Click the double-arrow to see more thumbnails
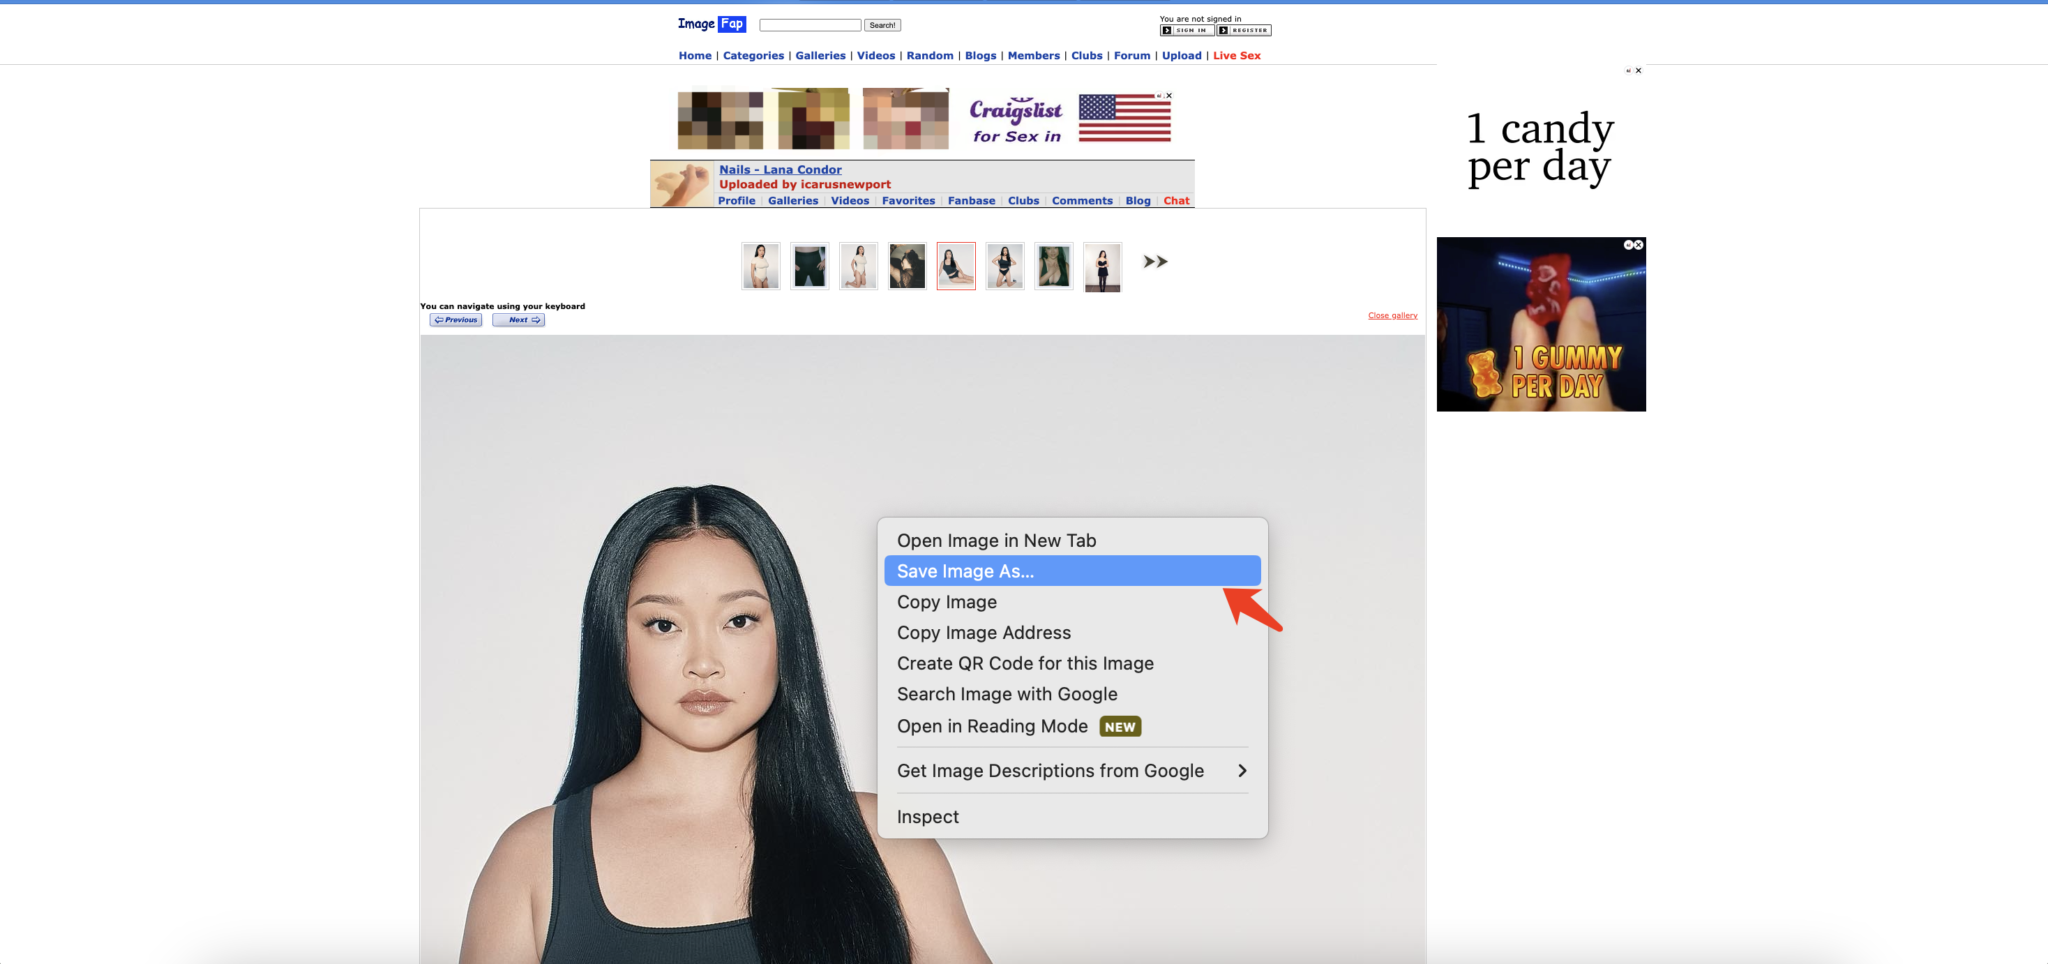This screenshot has height=964, width=2048. (x=1155, y=261)
